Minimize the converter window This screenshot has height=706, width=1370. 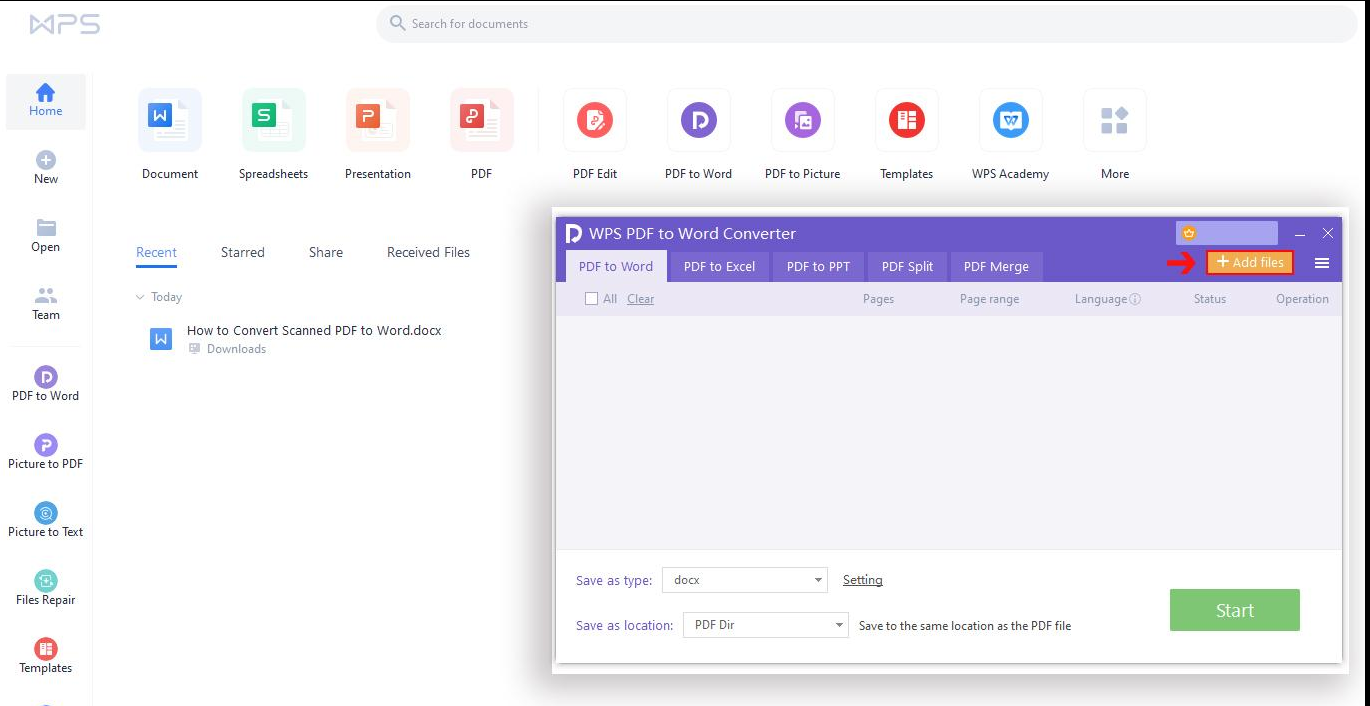click(x=1300, y=233)
